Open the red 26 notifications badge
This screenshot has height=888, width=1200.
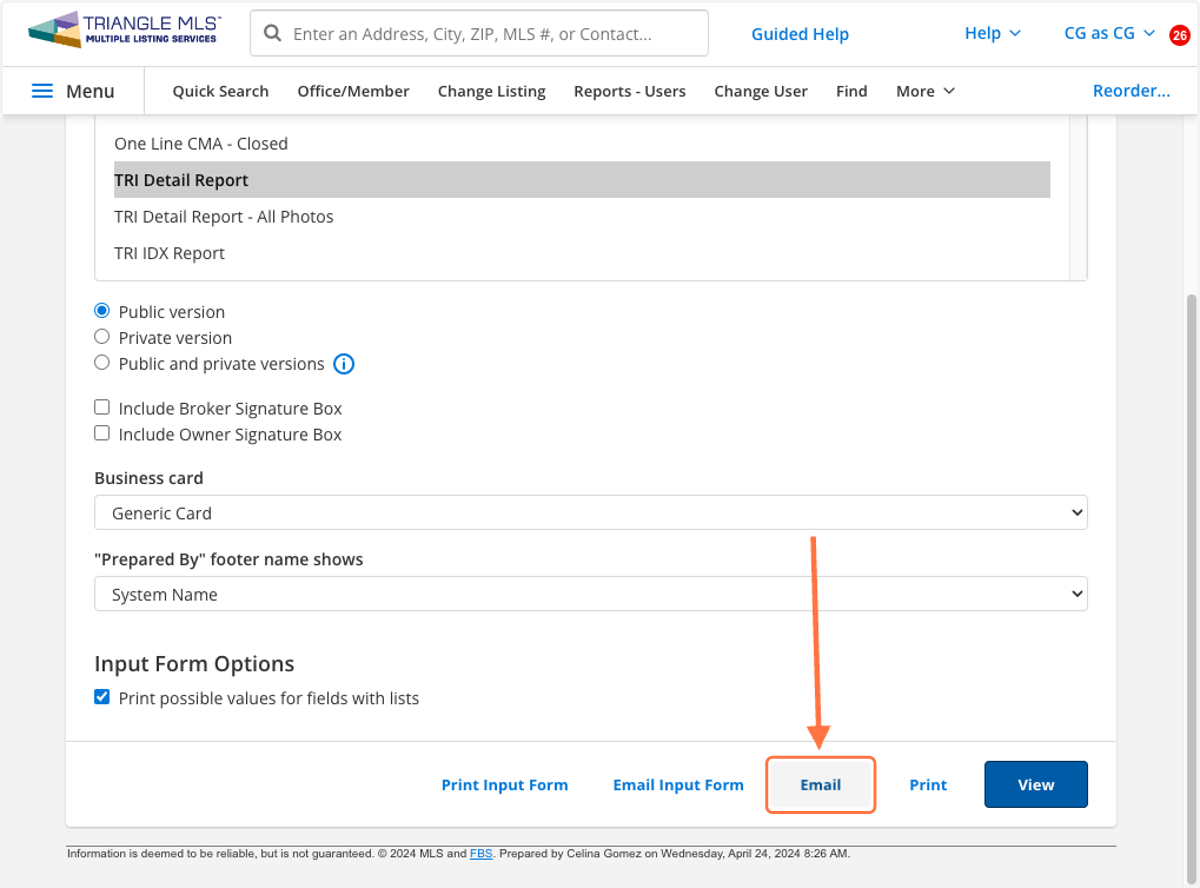coord(1179,35)
